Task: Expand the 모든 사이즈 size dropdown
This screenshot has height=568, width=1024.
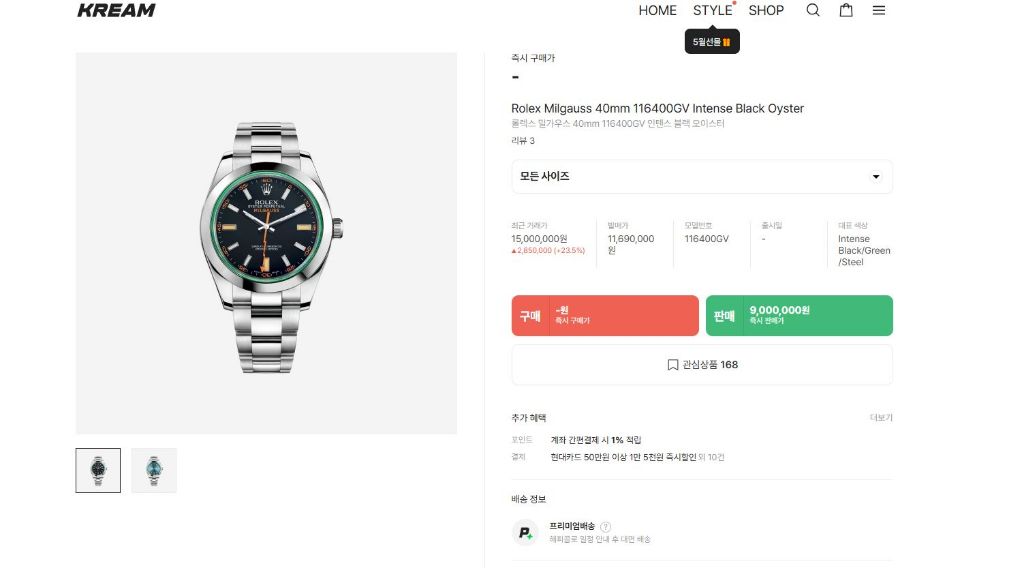Action: coord(702,177)
